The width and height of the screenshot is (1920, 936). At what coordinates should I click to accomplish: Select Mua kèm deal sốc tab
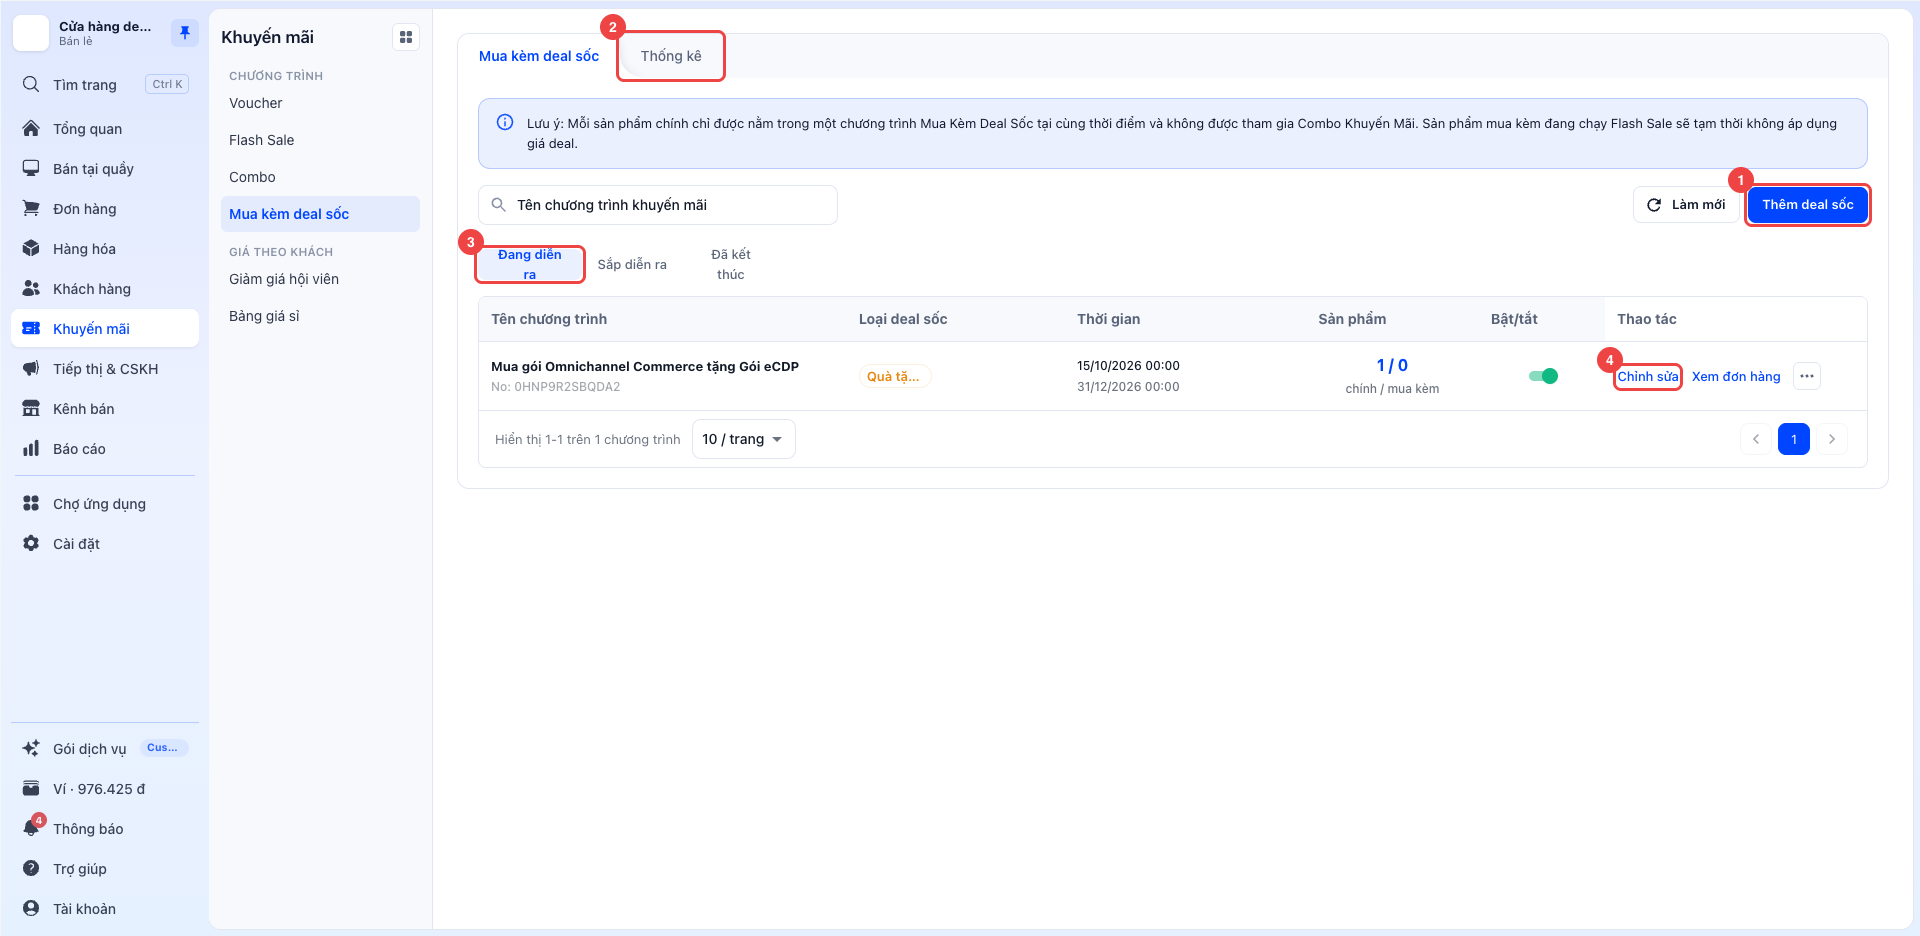pos(539,56)
